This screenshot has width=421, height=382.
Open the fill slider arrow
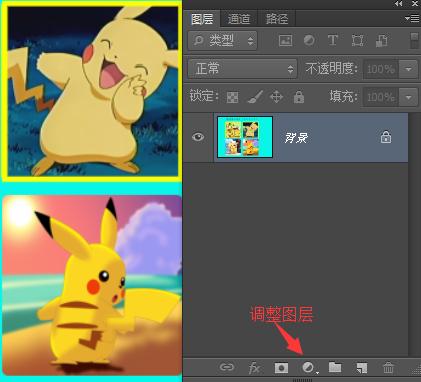pos(408,97)
